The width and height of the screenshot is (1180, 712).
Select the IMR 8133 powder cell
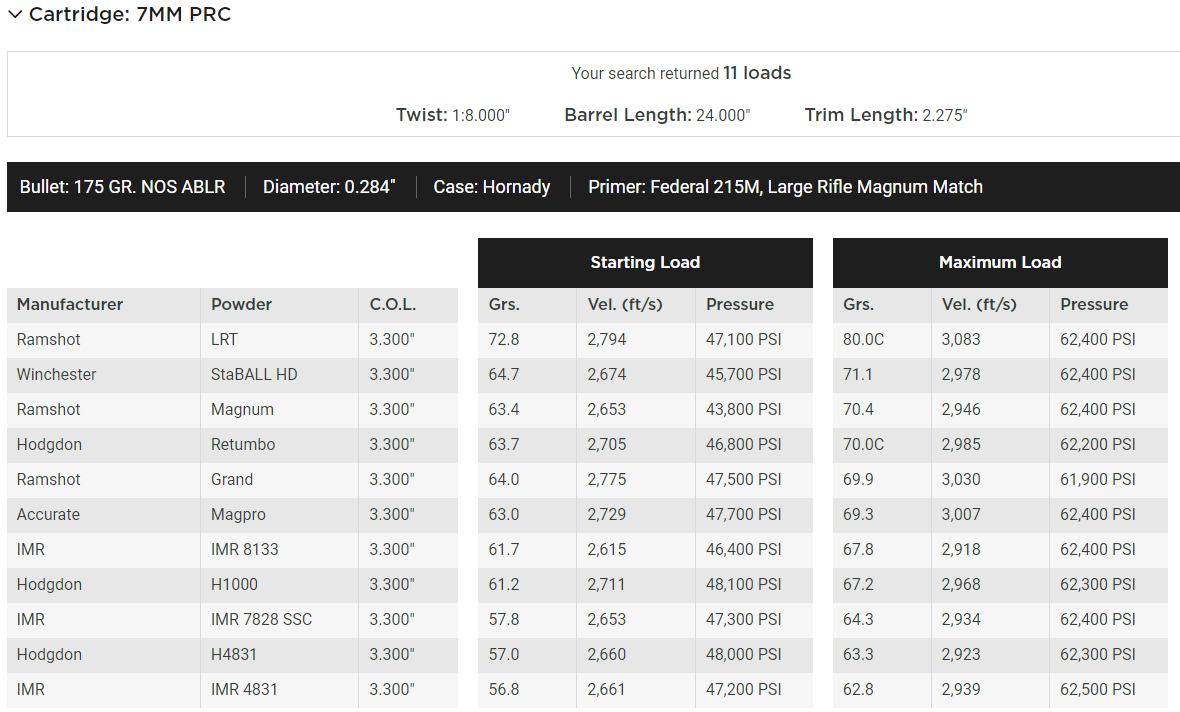pos(279,549)
